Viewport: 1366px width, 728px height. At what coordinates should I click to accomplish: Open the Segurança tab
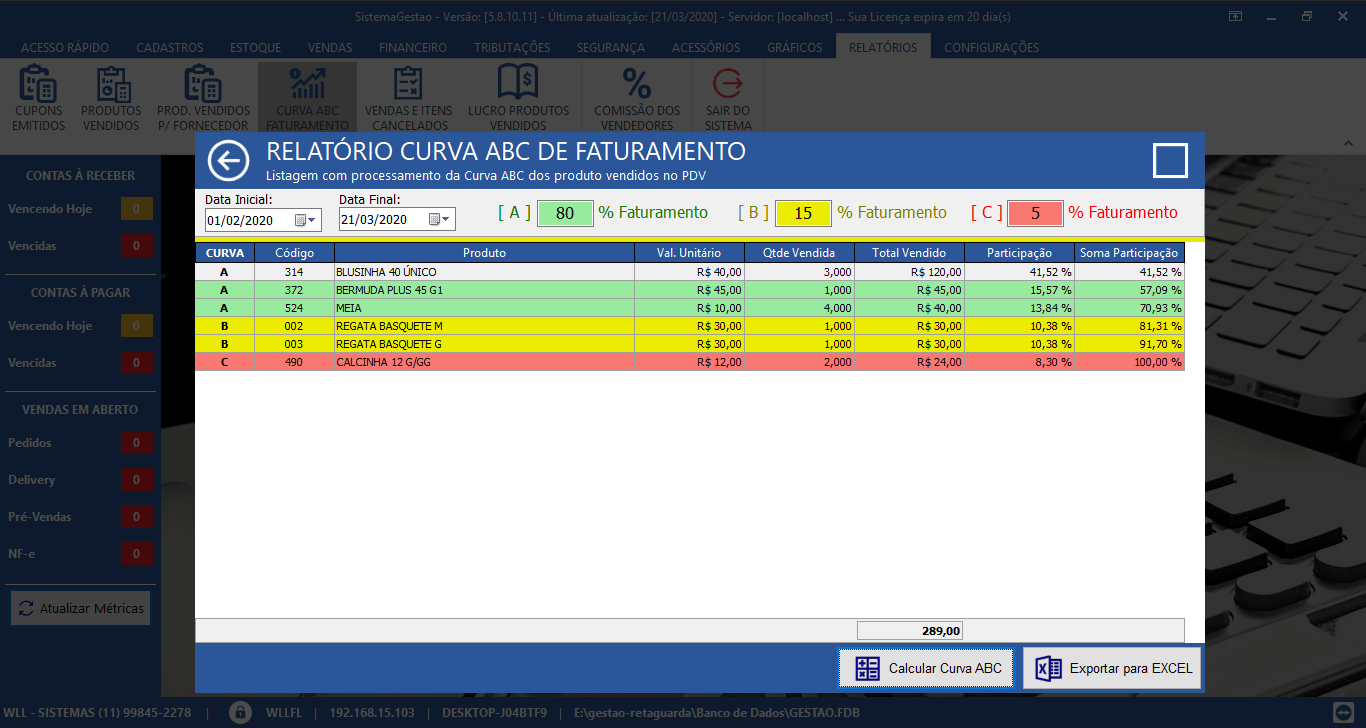611,47
